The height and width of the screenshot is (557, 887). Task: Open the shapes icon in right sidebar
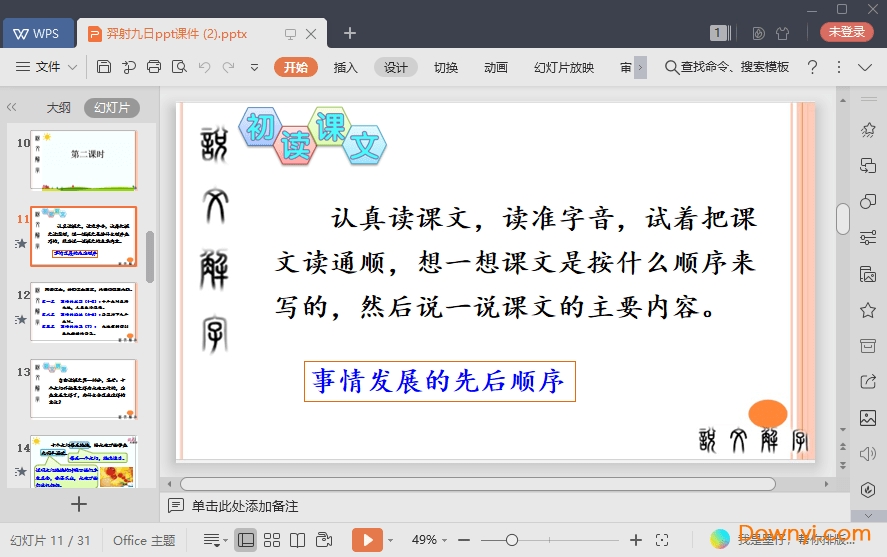(868, 201)
